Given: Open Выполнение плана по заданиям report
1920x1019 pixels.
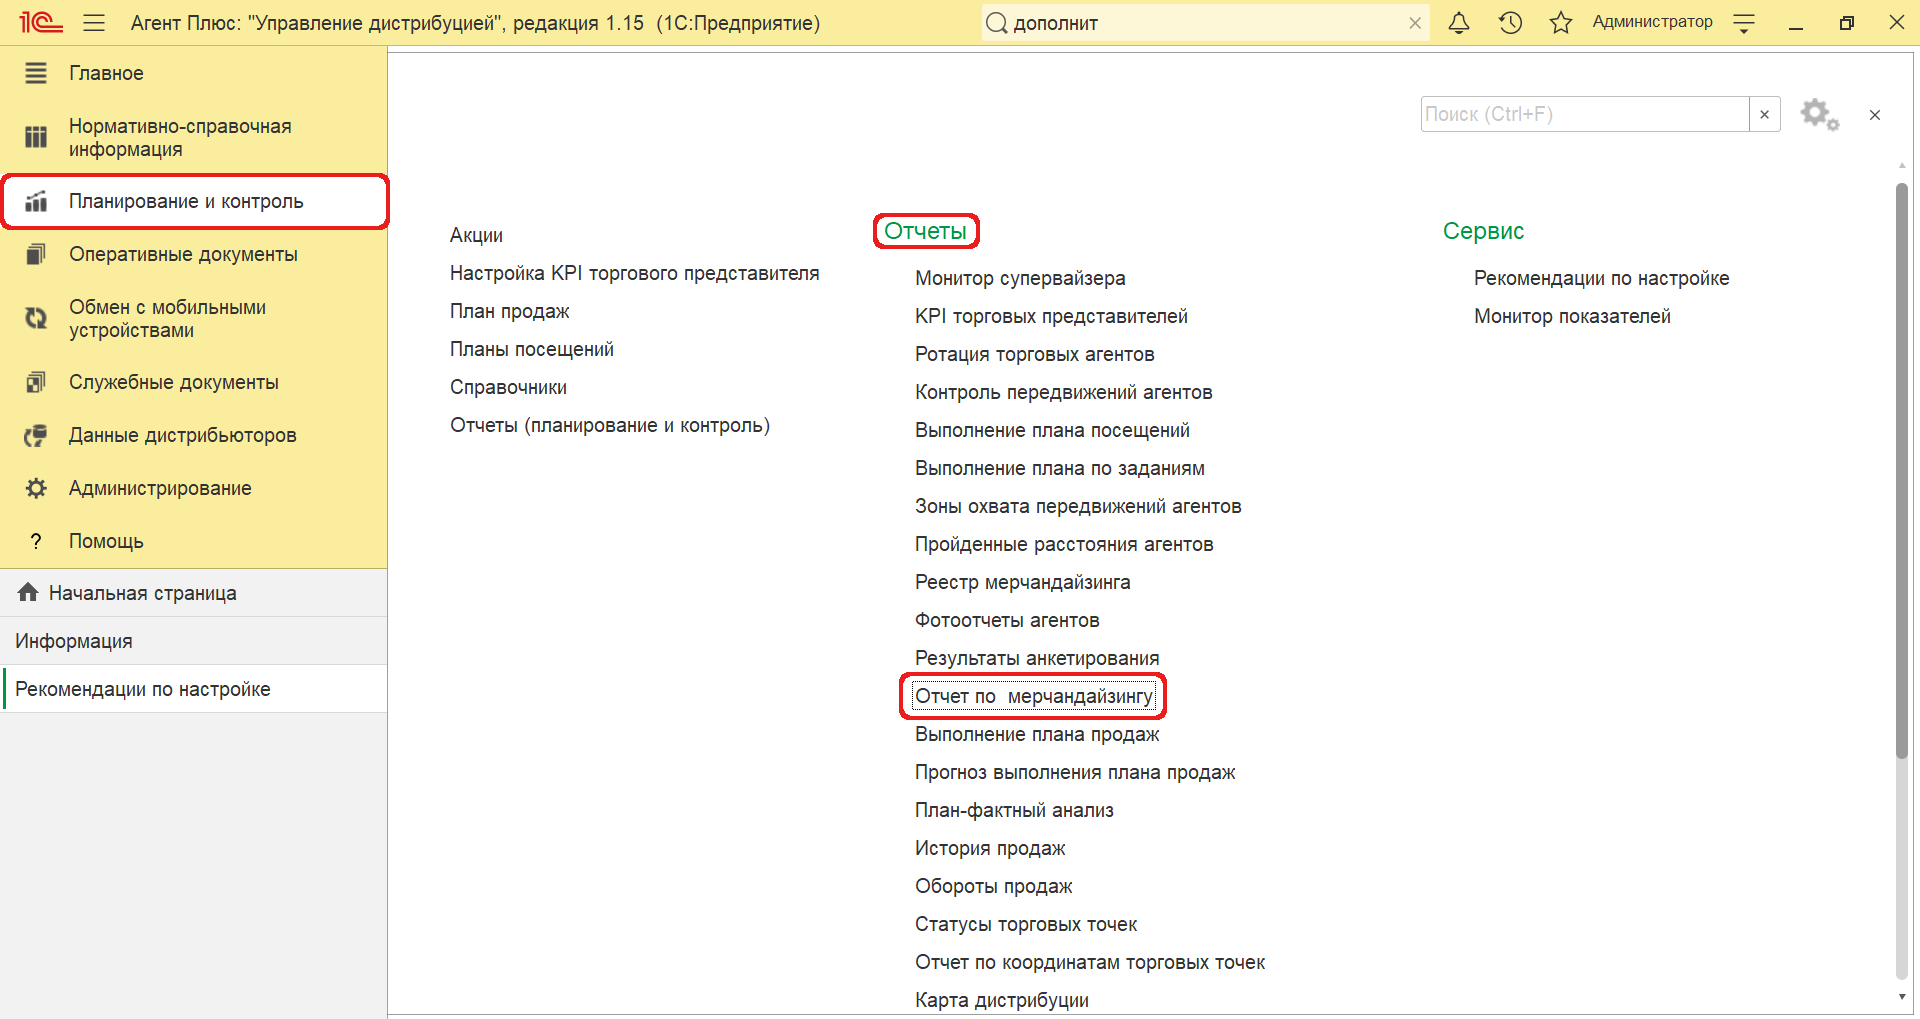Looking at the screenshot, I should tap(1059, 468).
